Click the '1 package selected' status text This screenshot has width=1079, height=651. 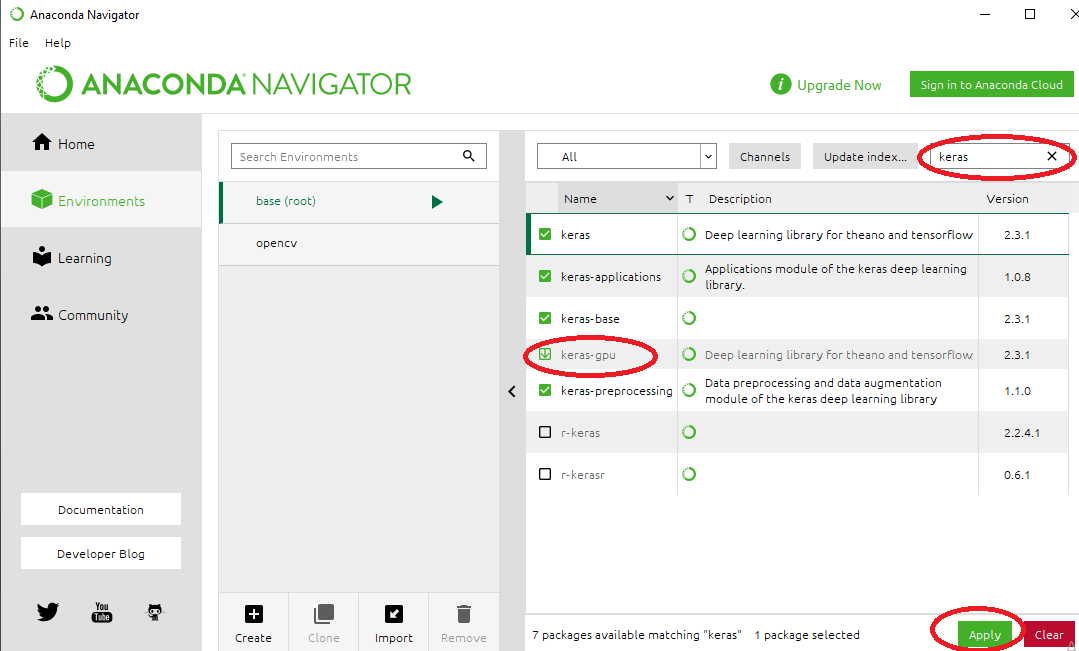[x=806, y=634]
